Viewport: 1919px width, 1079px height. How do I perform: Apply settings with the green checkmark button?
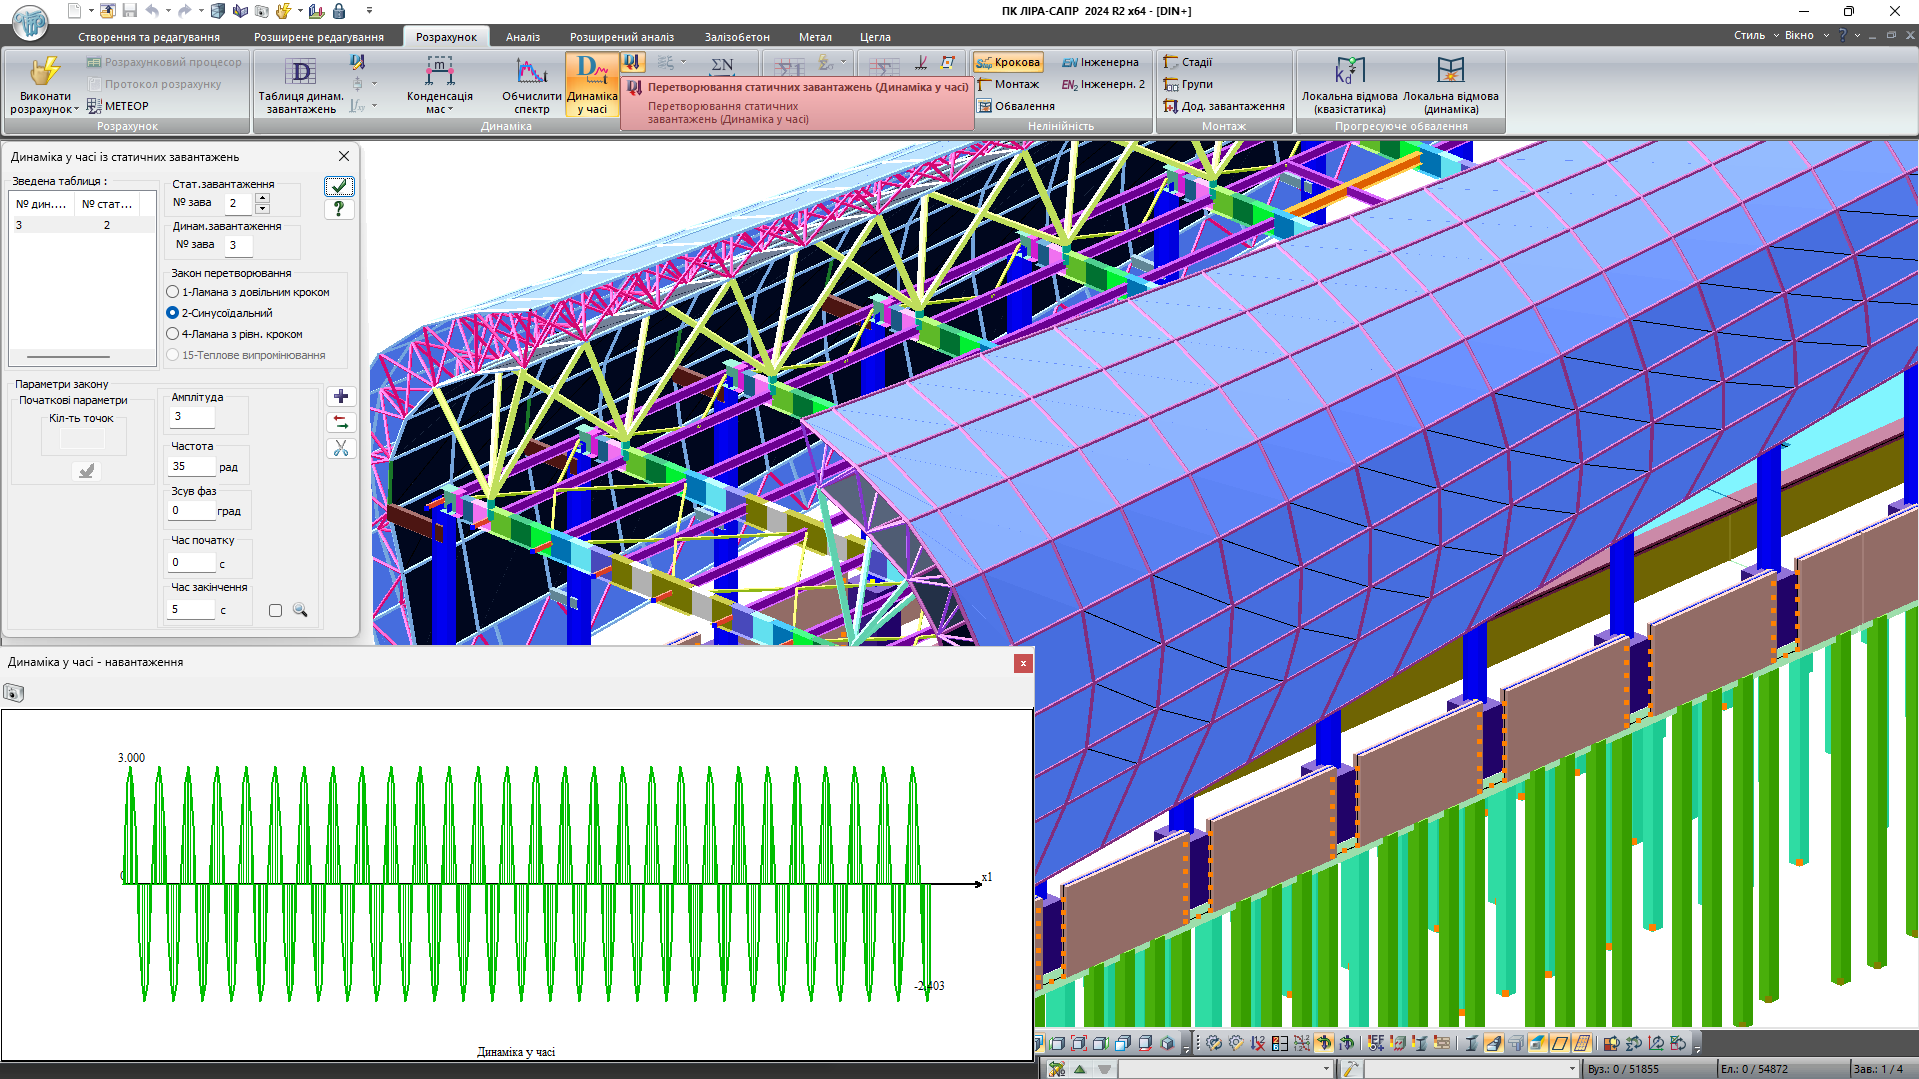coord(339,186)
